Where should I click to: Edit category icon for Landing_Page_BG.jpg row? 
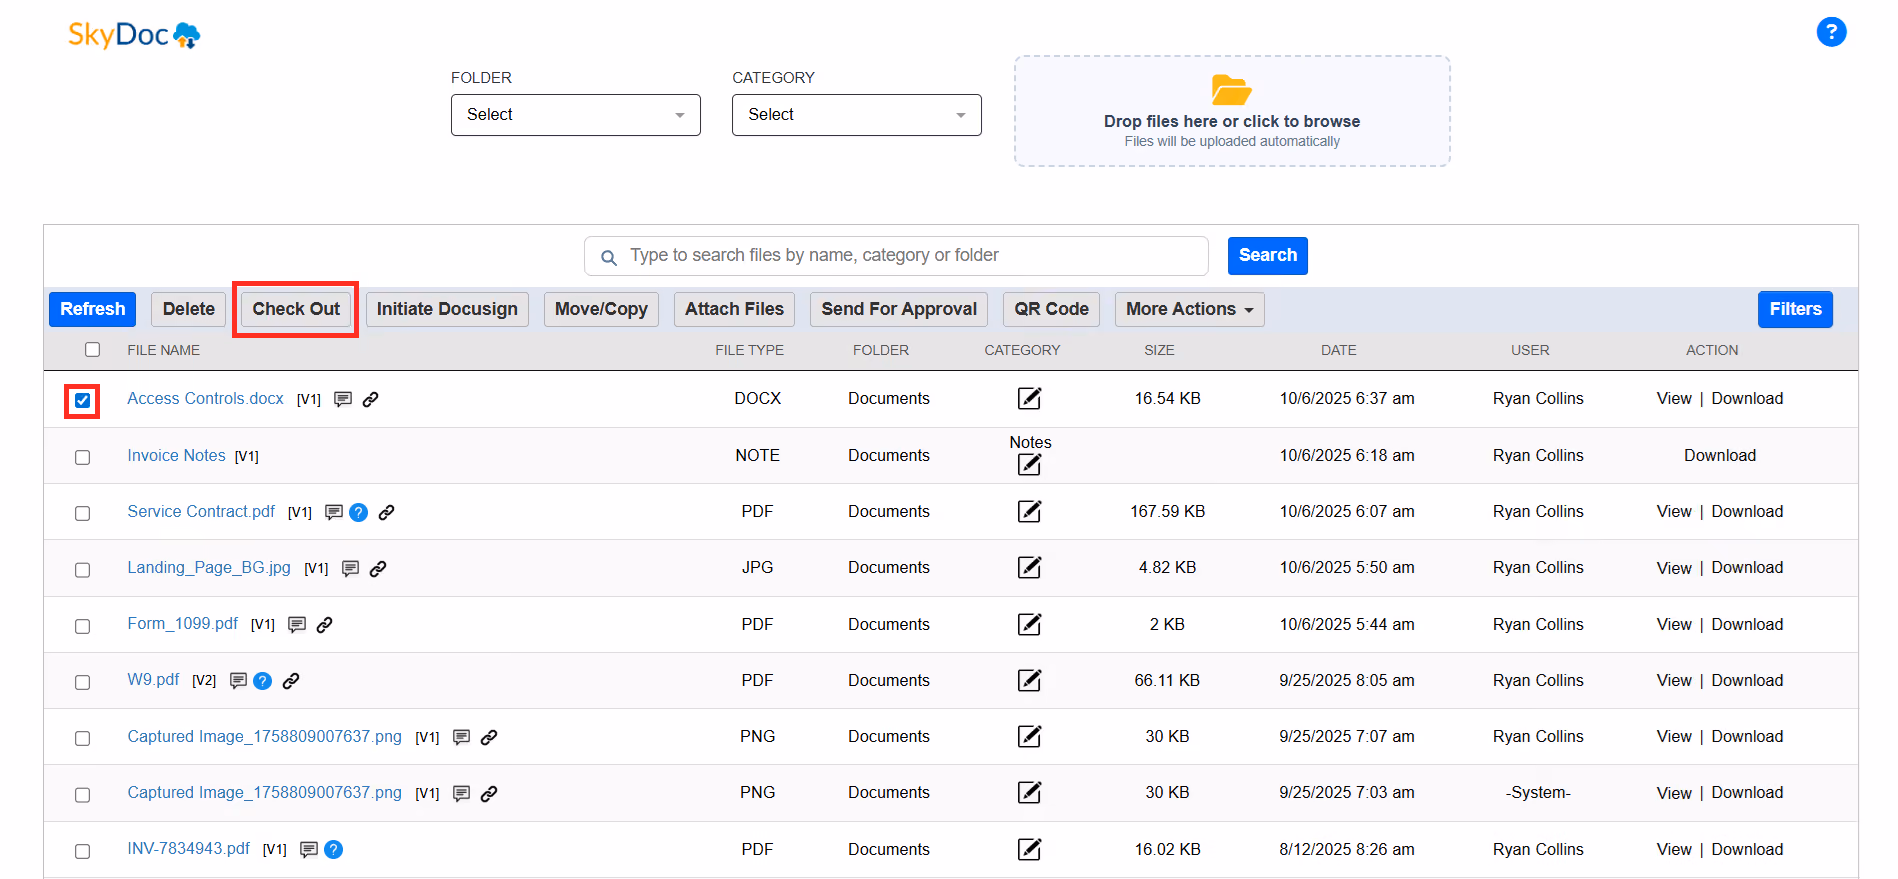point(1029,568)
